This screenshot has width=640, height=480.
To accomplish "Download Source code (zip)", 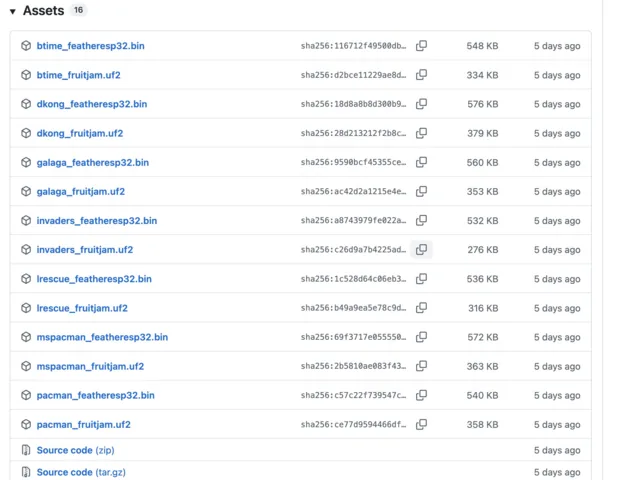I will pyautogui.click(x=76, y=450).
